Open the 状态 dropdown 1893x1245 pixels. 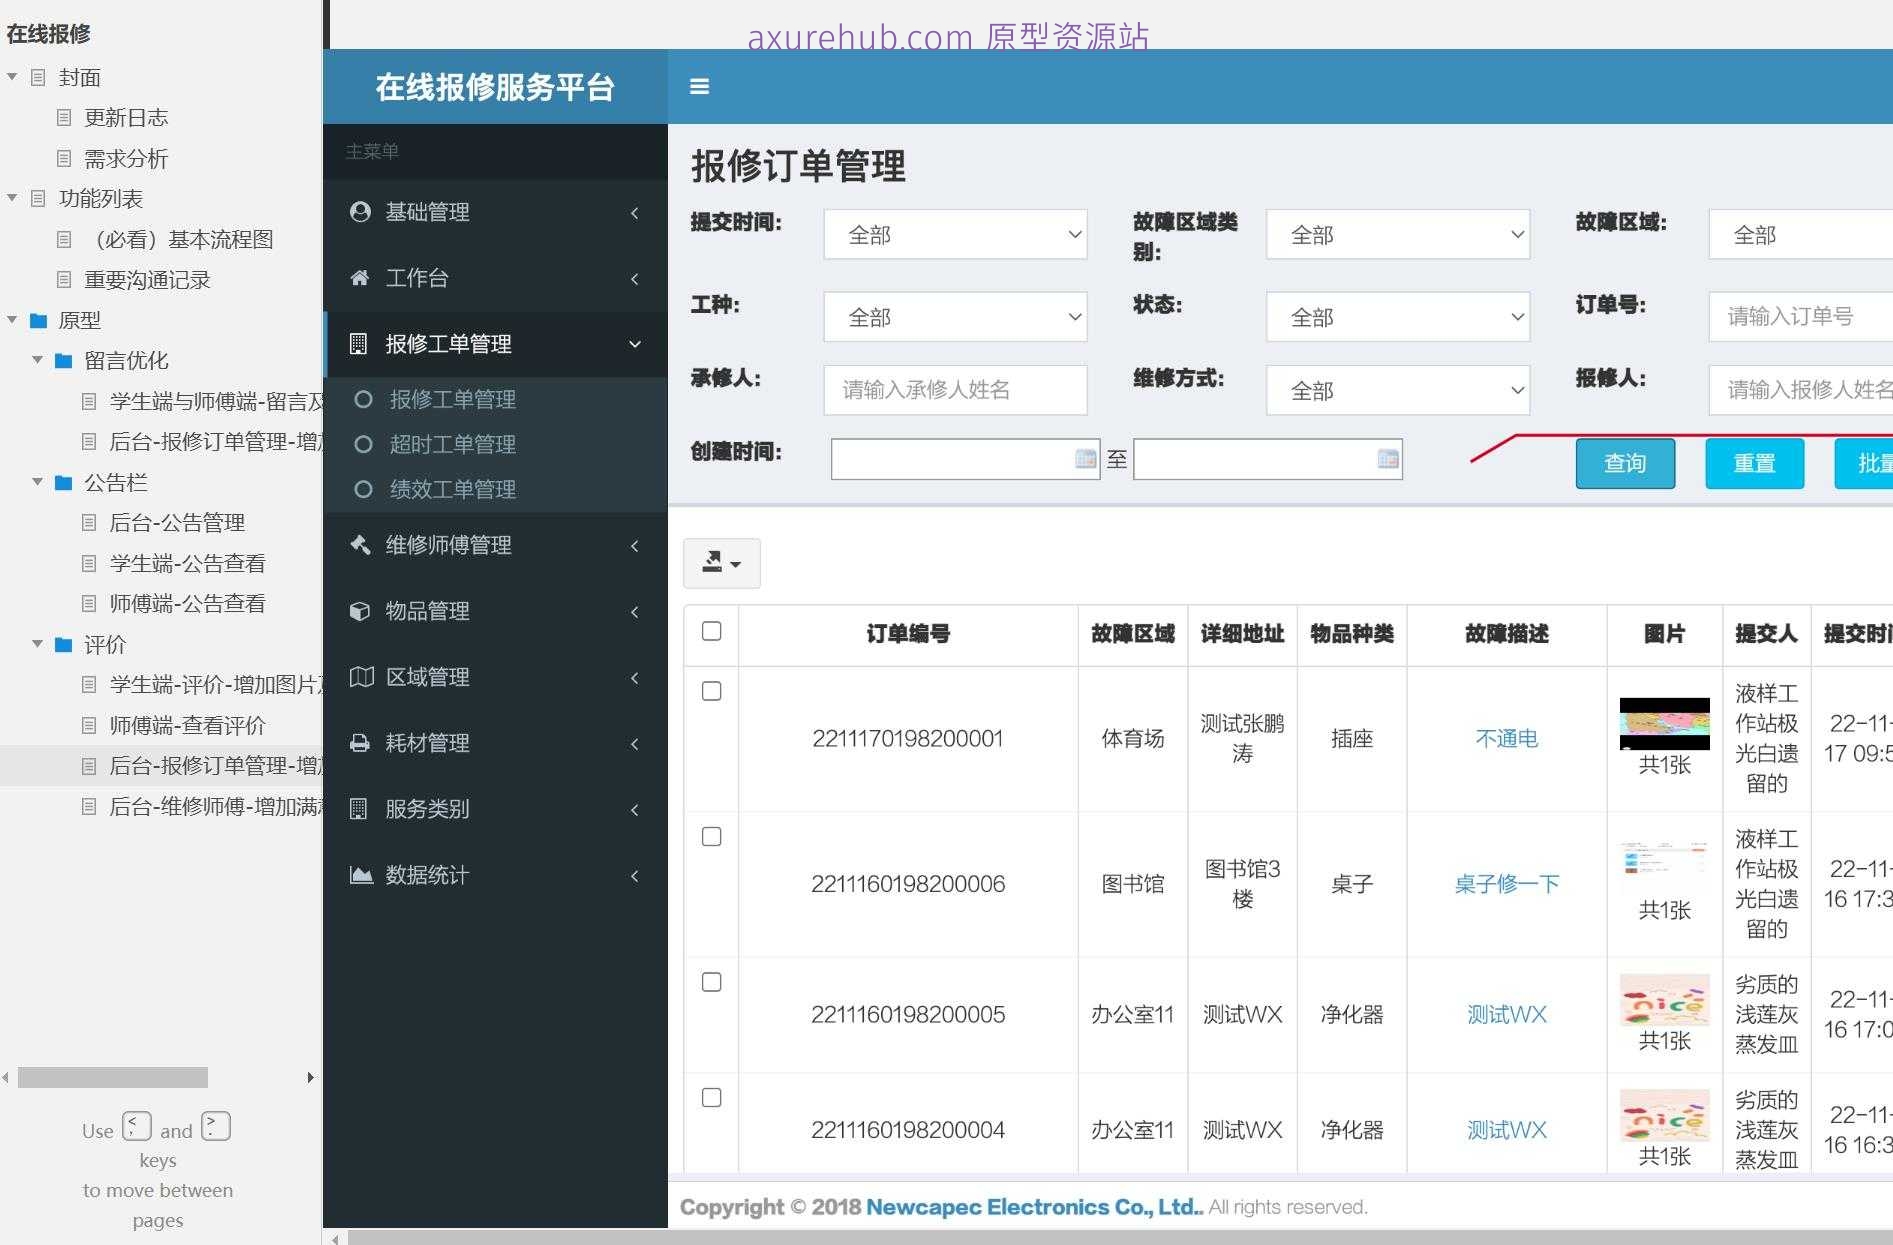[1396, 316]
